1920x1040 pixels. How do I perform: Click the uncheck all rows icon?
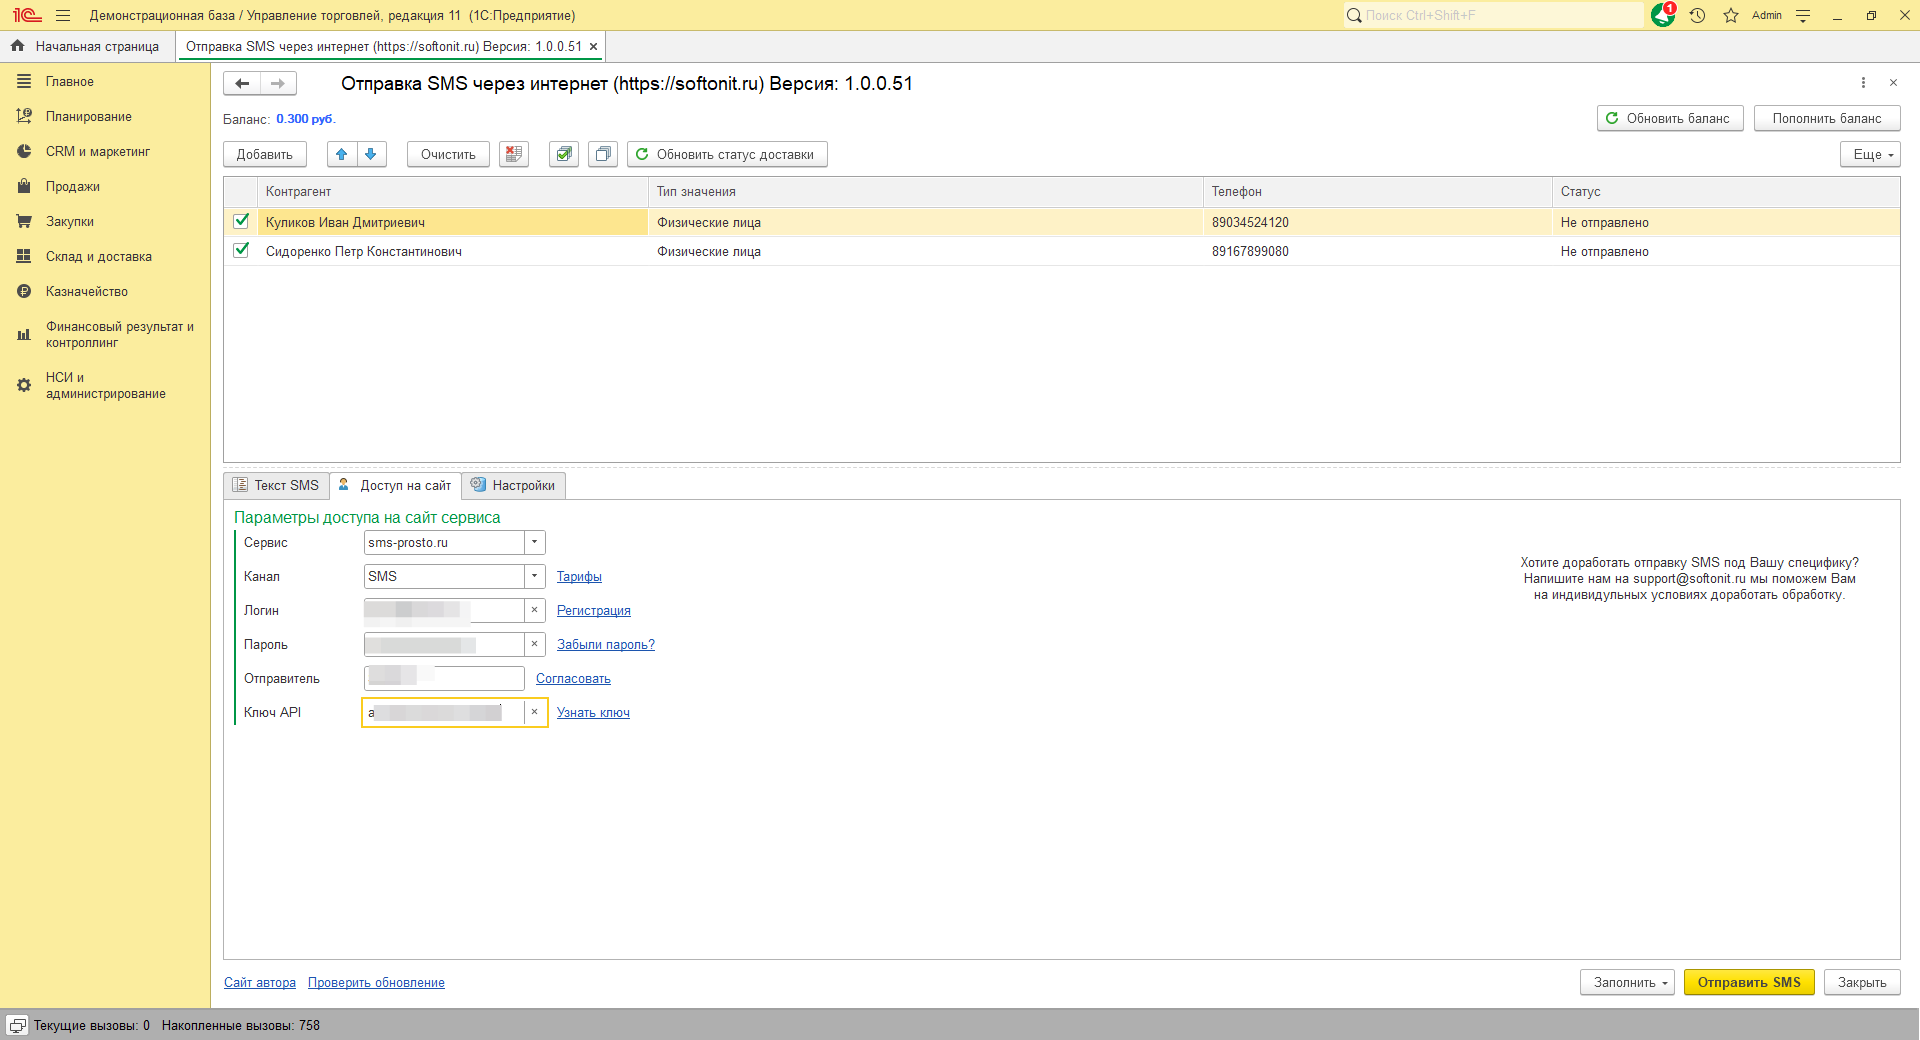point(602,154)
